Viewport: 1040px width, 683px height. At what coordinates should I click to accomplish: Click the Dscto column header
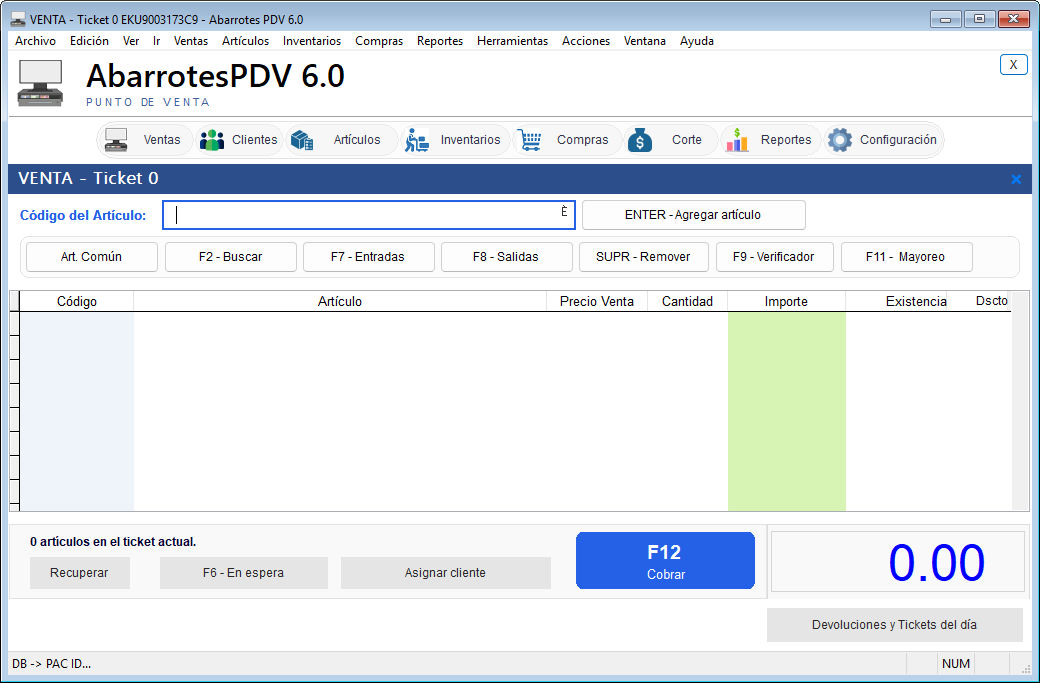tap(978, 302)
